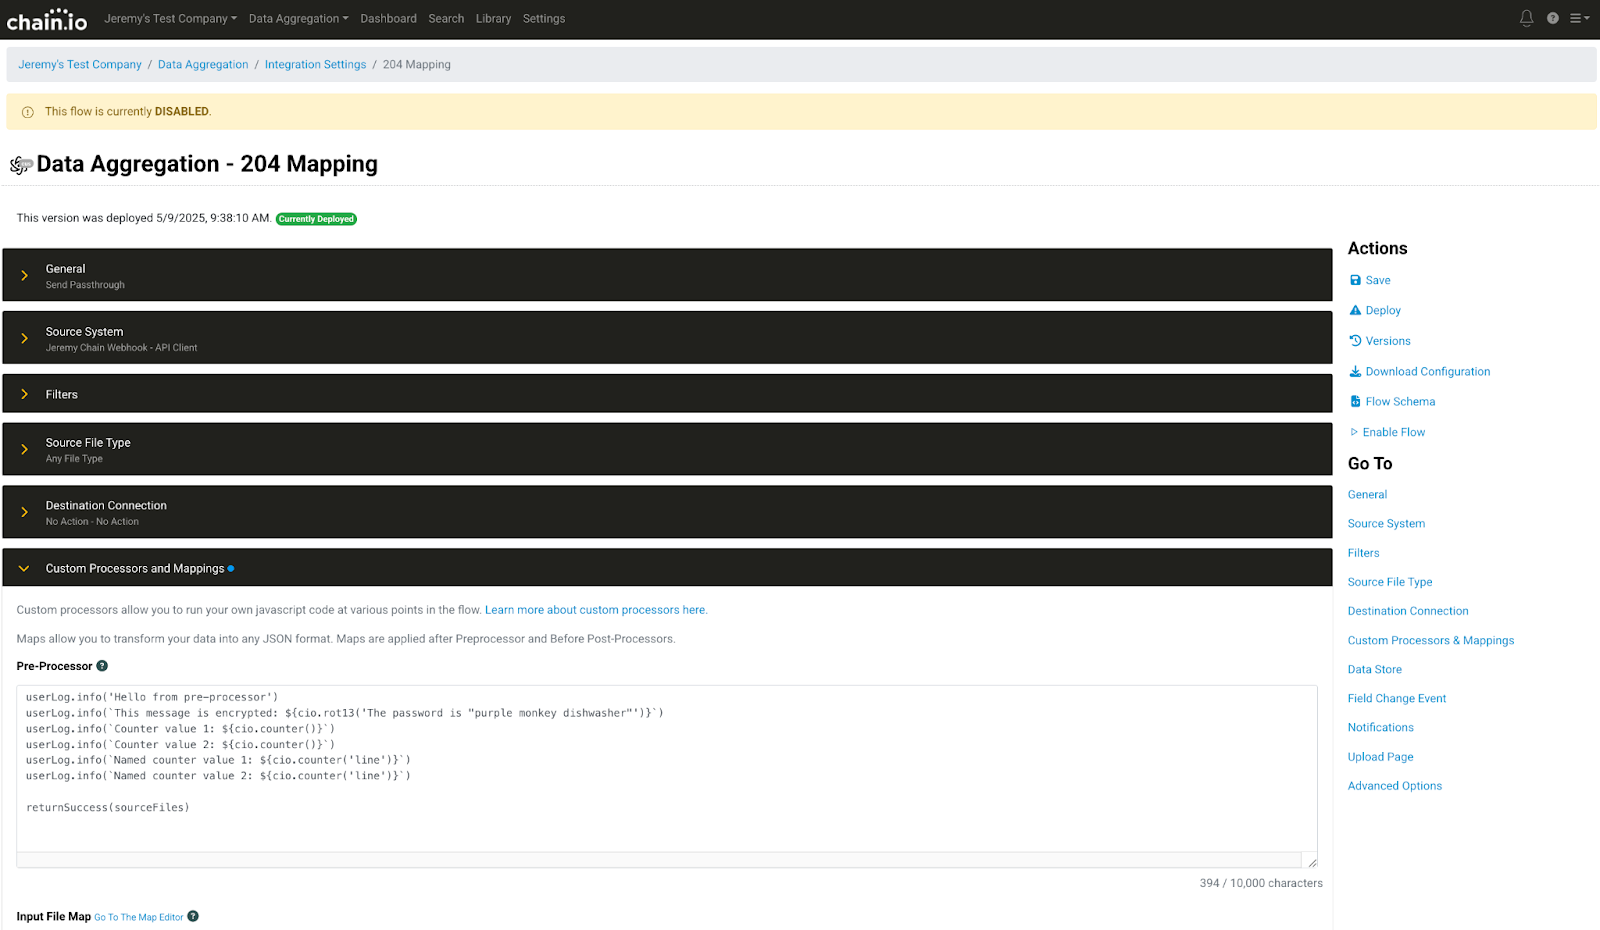This screenshot has width=1600, height=930.
Task: Open the Search menu item
Action: [446, 18]
